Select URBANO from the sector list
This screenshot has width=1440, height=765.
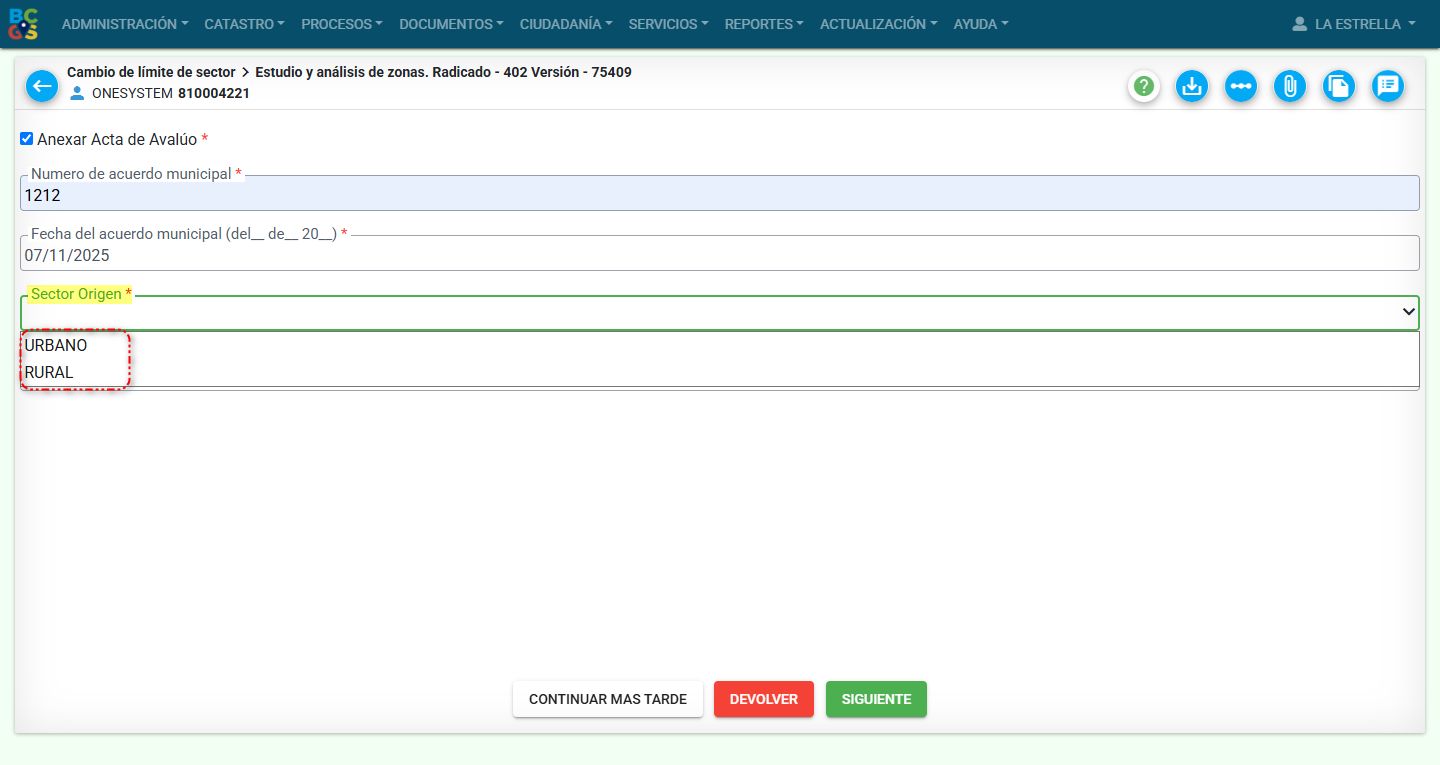[56, 346]
